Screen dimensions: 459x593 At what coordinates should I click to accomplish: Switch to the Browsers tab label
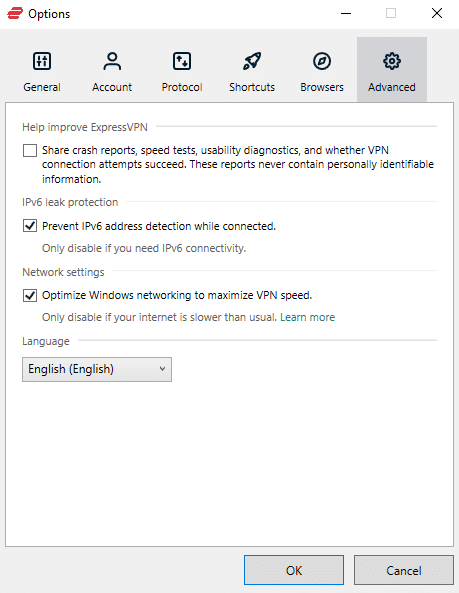pyautogui.click(x=322, y=87)
